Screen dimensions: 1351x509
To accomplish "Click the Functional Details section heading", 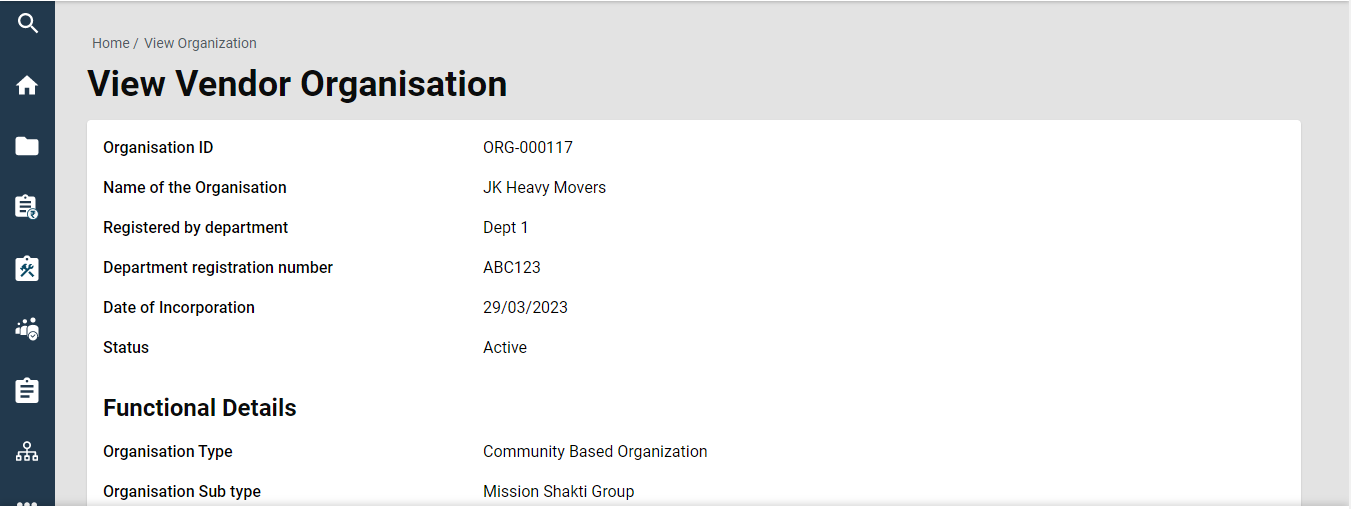I will point(200,408).
